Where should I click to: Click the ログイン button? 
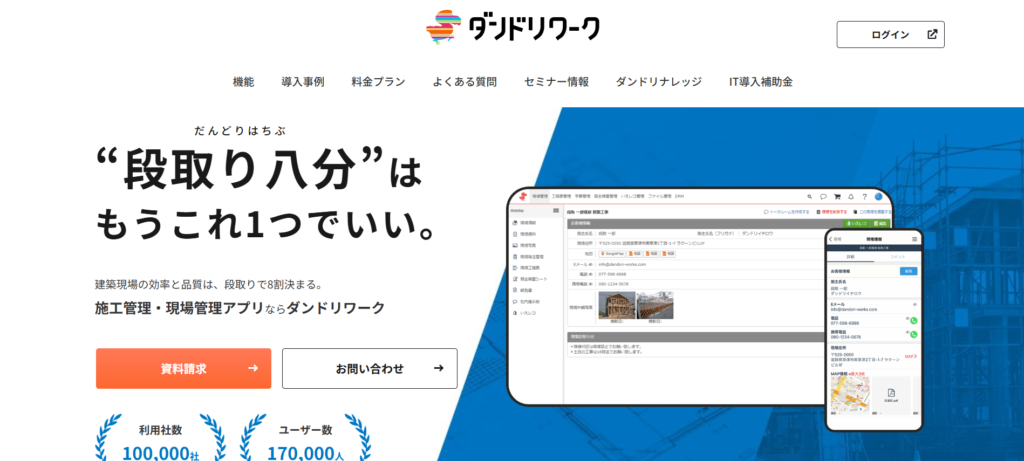click(x=890, y=35)
